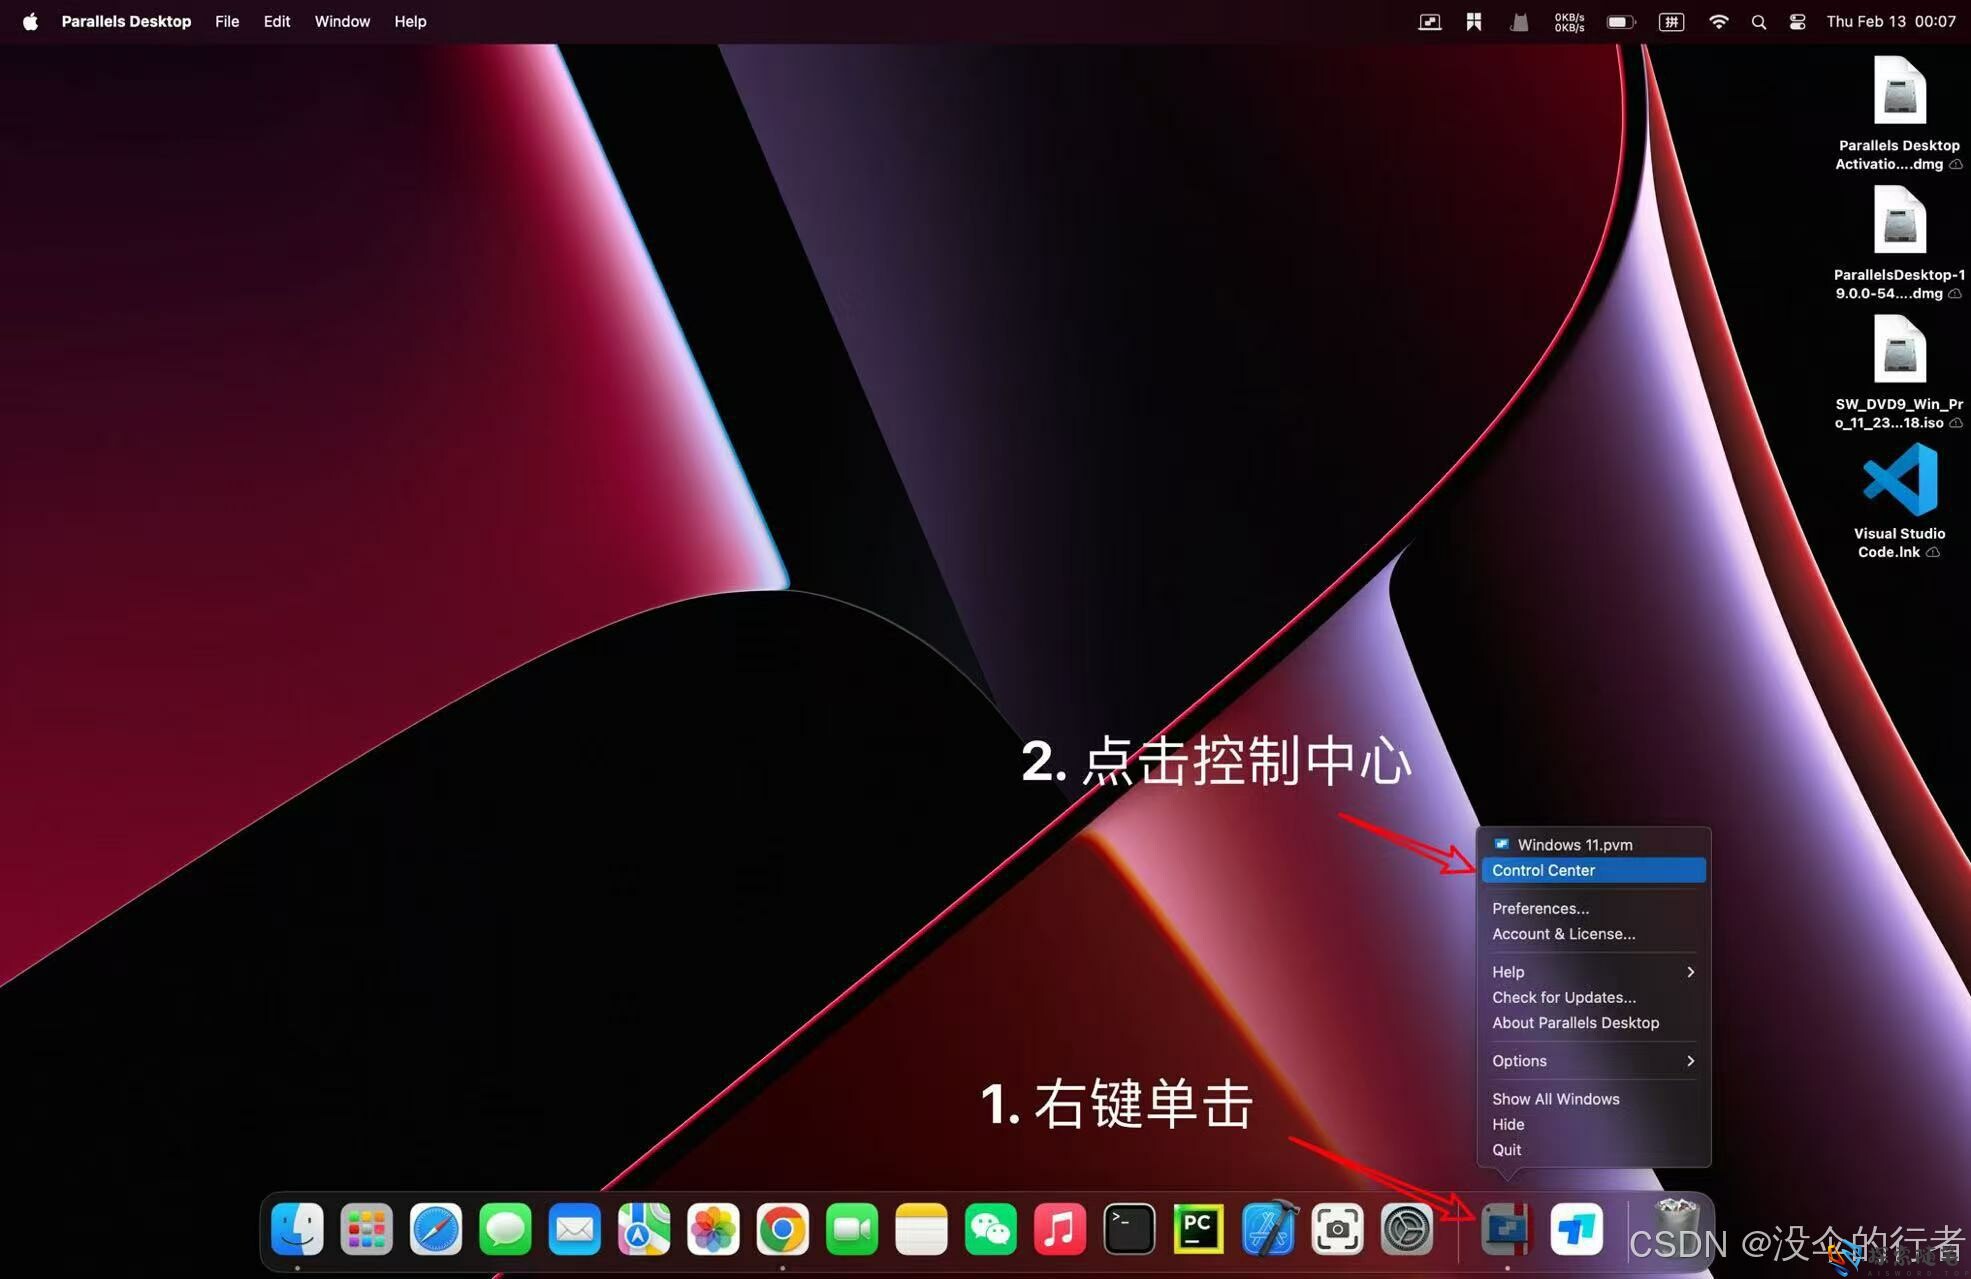The width and height of the screenshot is (1971, 1279).
Task: Launch Safari from the Dock
Action: click(x=436, y=1229)
